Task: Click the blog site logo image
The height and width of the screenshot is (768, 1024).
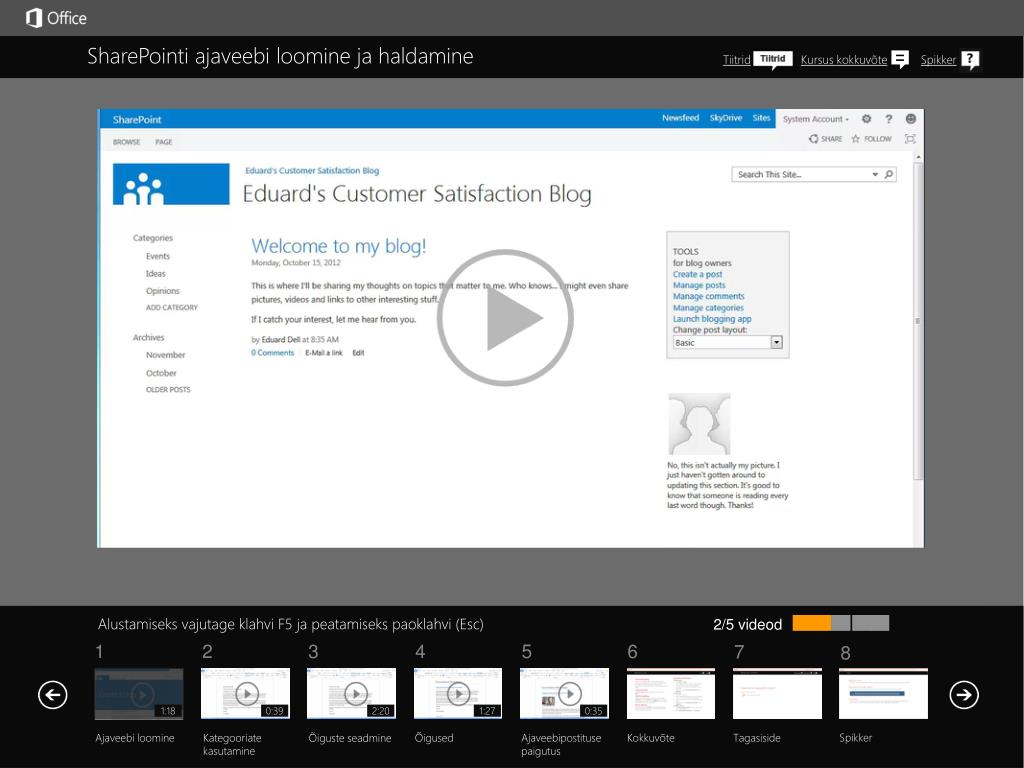Action: [171, 184]
